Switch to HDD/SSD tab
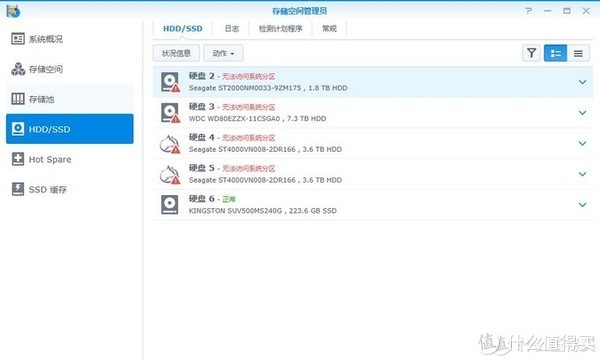 (x=183, y=29)
